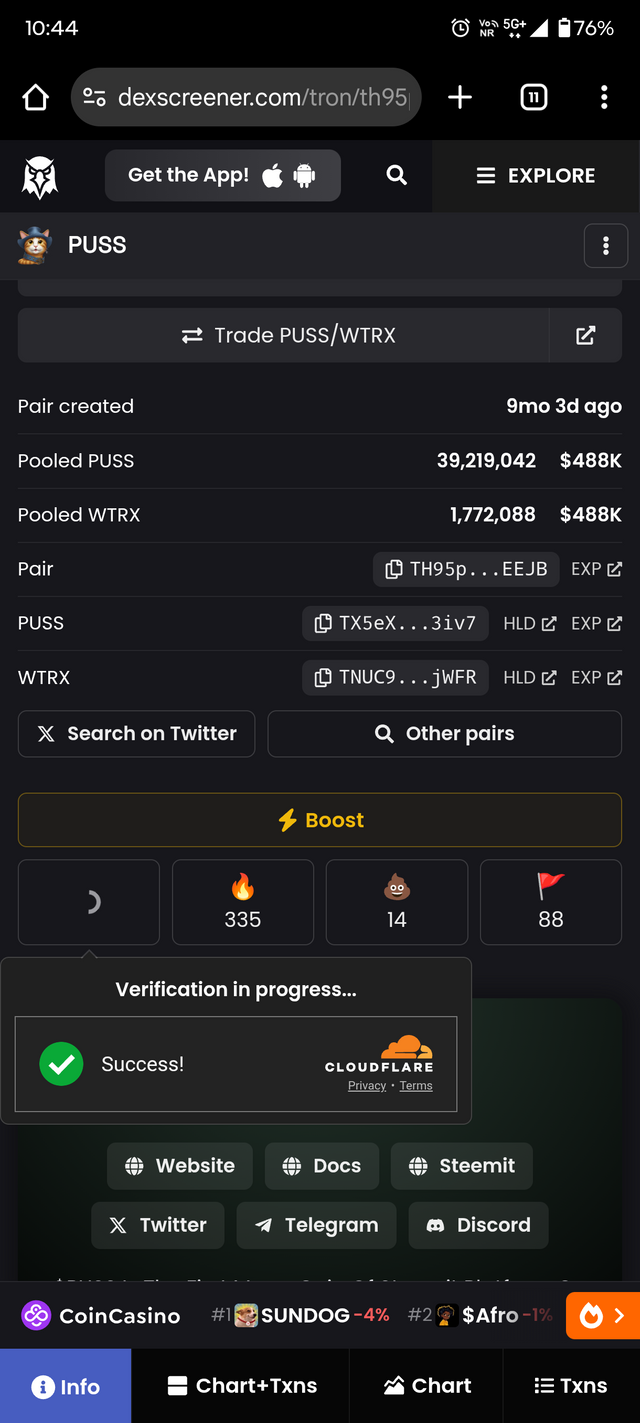Open trade in external window icon
640x1423 pixels.
click(586, 335)
